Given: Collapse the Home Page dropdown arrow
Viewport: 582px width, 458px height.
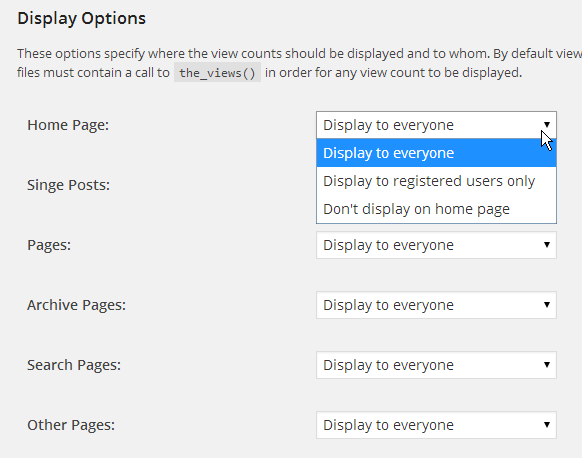Looking at the screenshot, I should (547, 125).
